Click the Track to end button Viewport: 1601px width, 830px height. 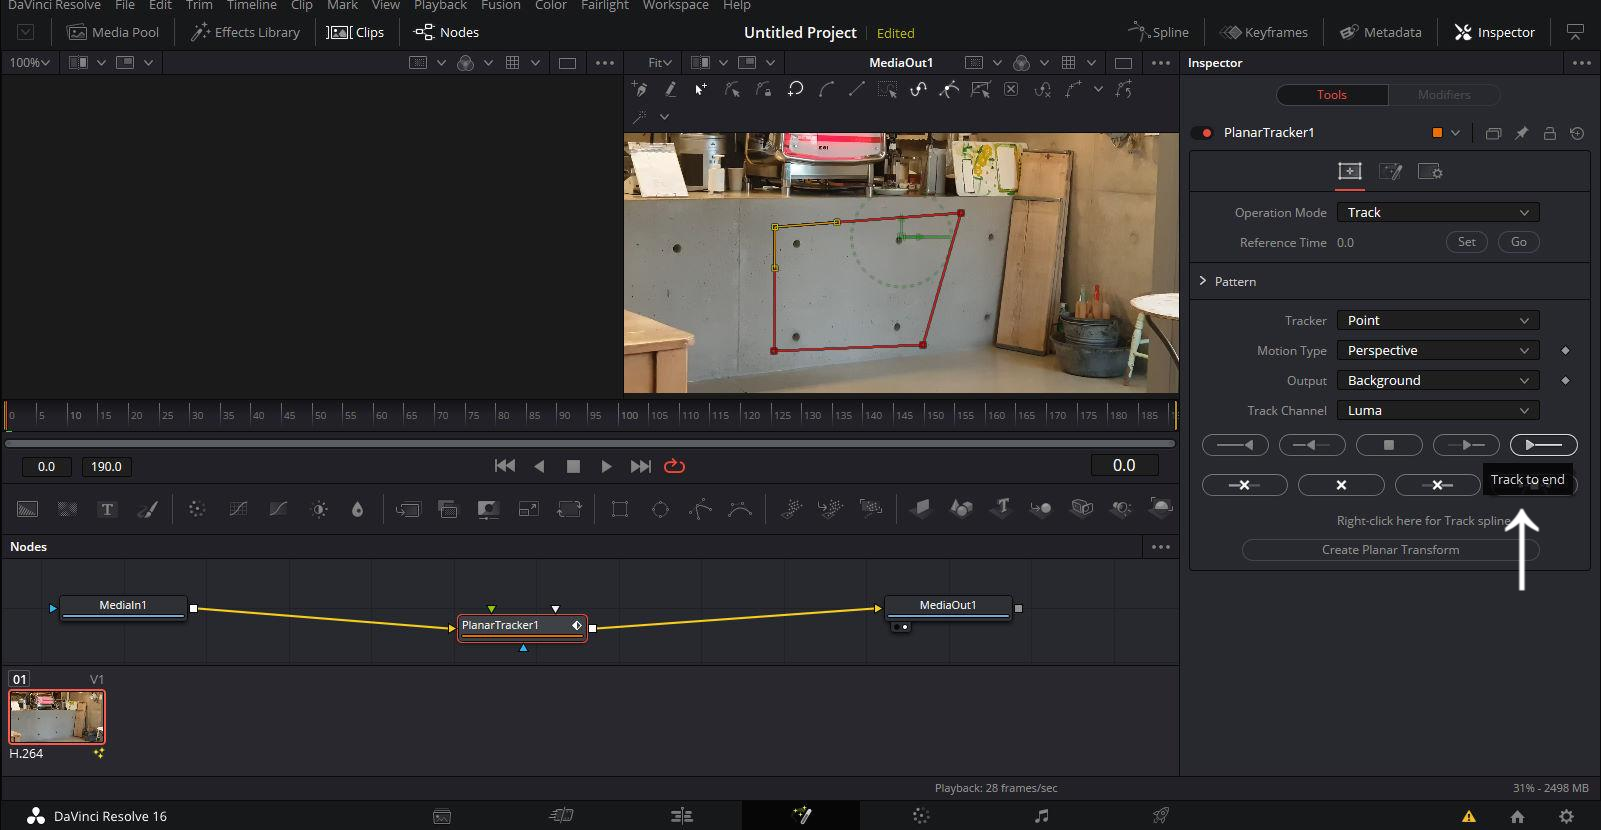[1543, 445]
